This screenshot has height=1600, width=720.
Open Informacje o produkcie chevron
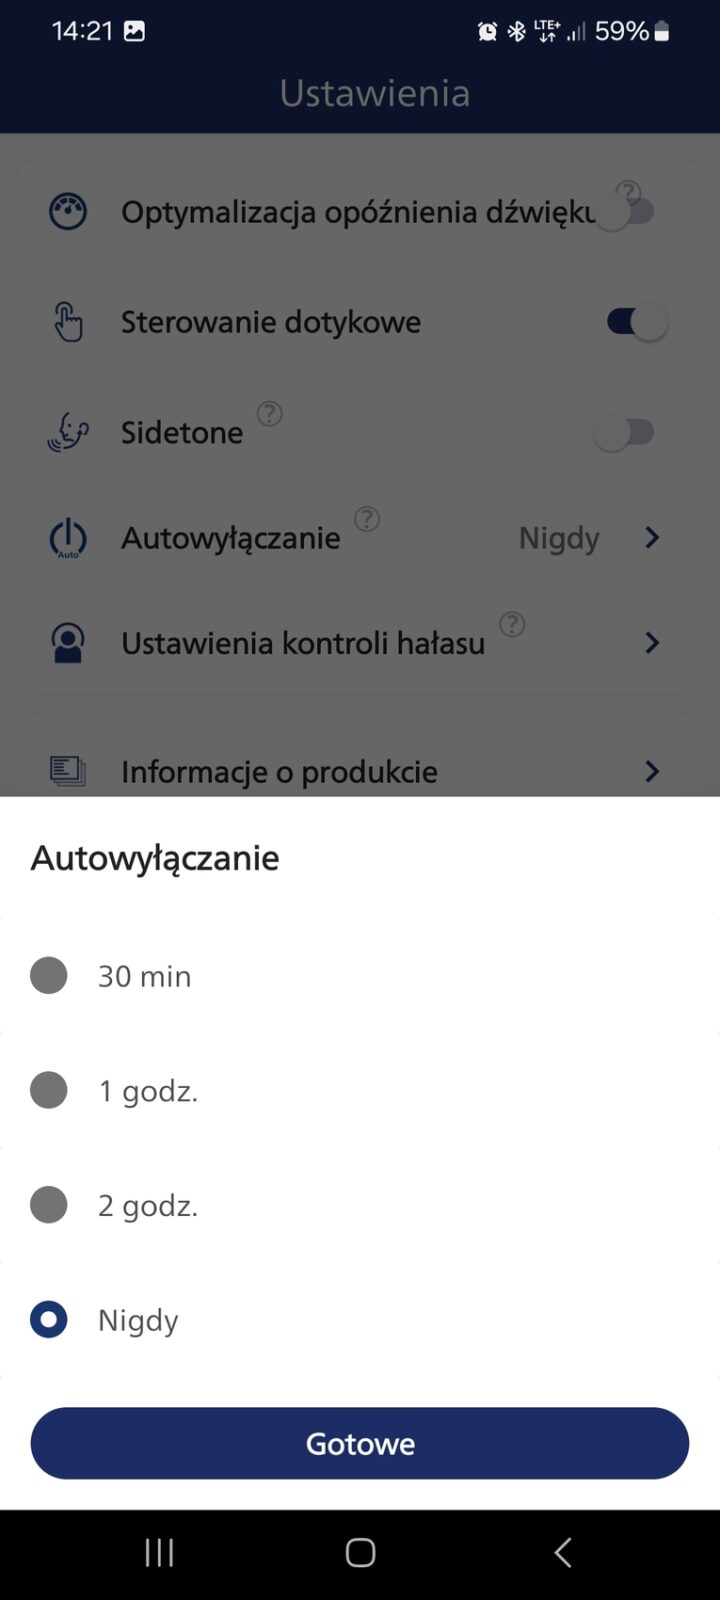point(652,771)
